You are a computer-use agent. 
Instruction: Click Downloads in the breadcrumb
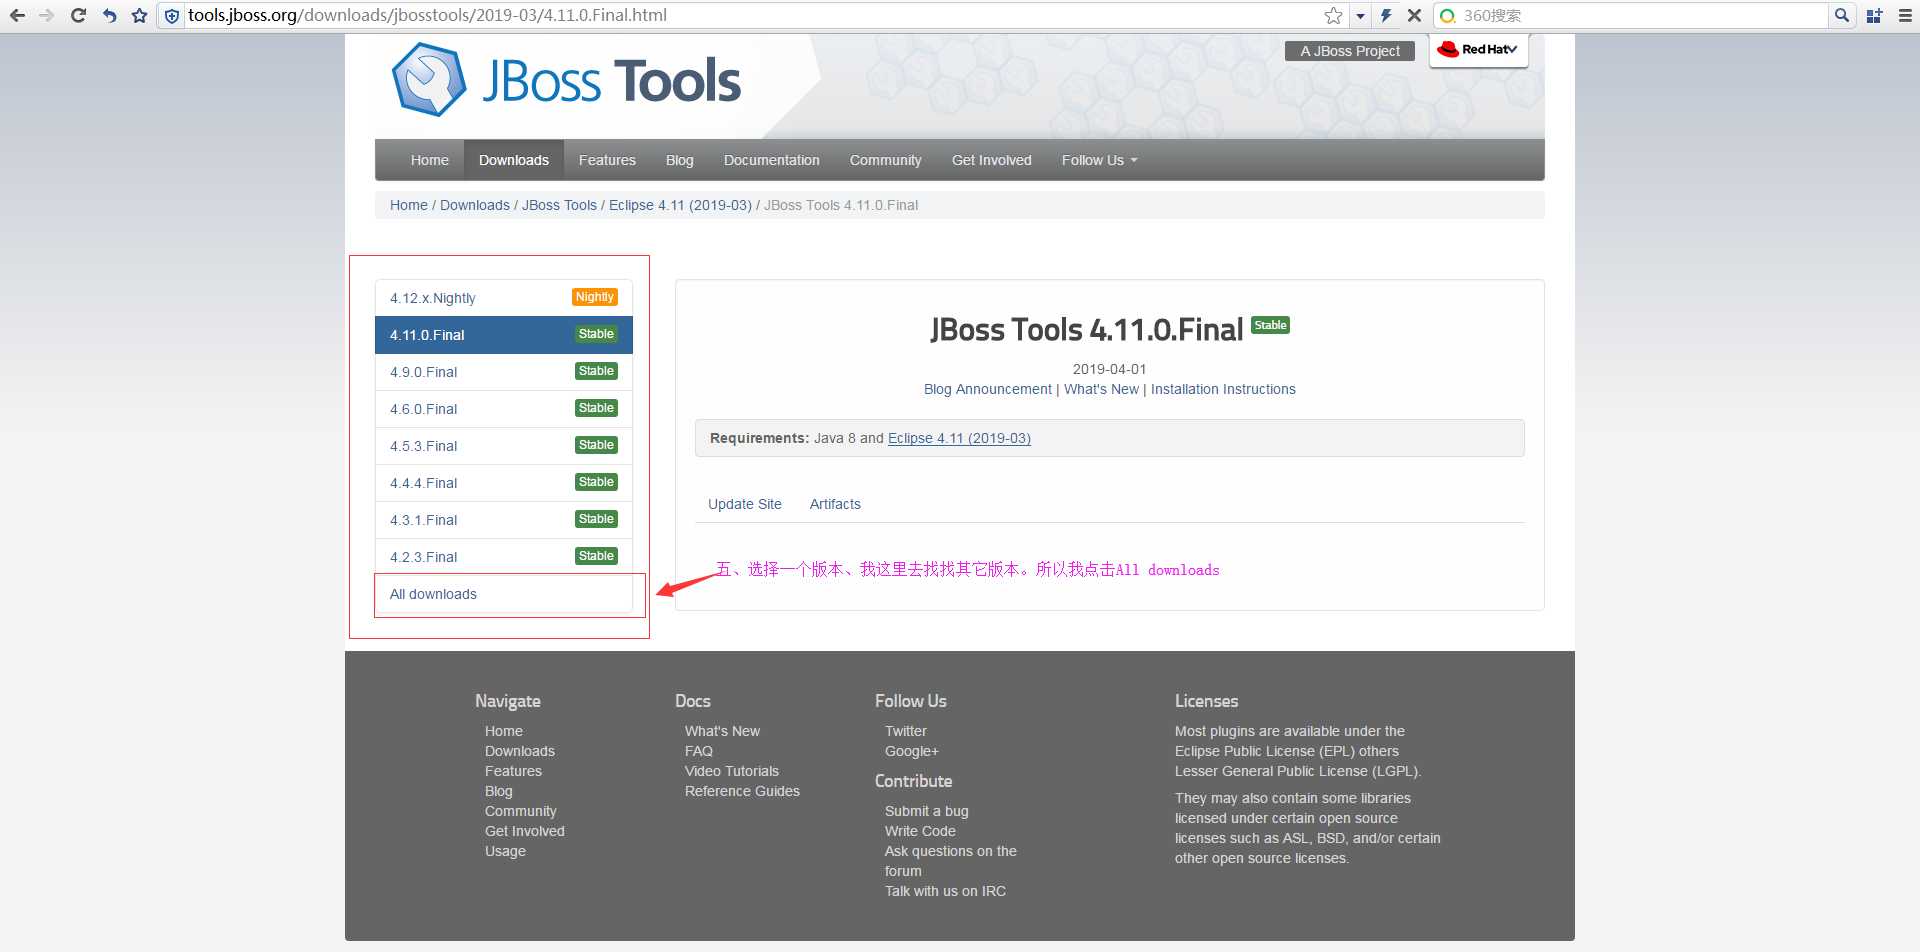coord(475,205)
